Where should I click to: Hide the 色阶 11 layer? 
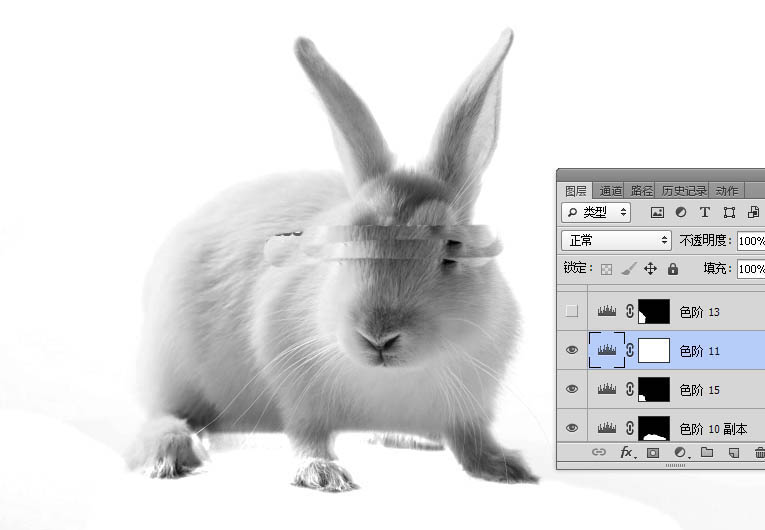click(572, 350)
